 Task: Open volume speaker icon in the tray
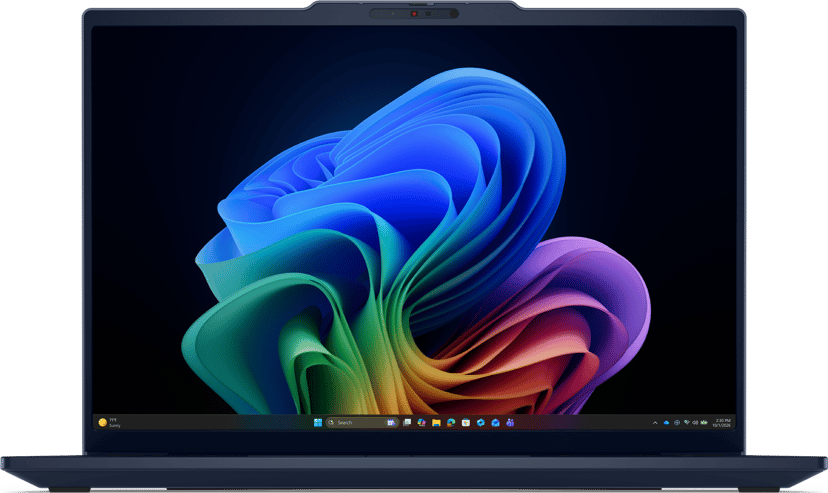(695, 423)
